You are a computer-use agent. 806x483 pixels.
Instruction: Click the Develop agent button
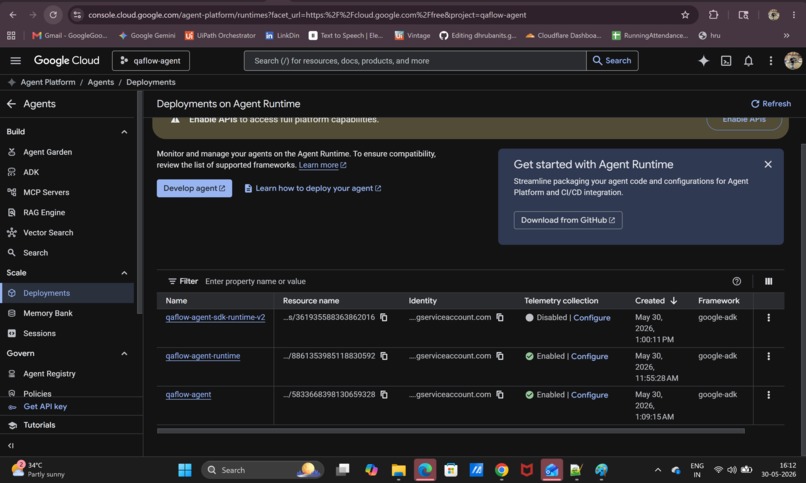(194, 188)
